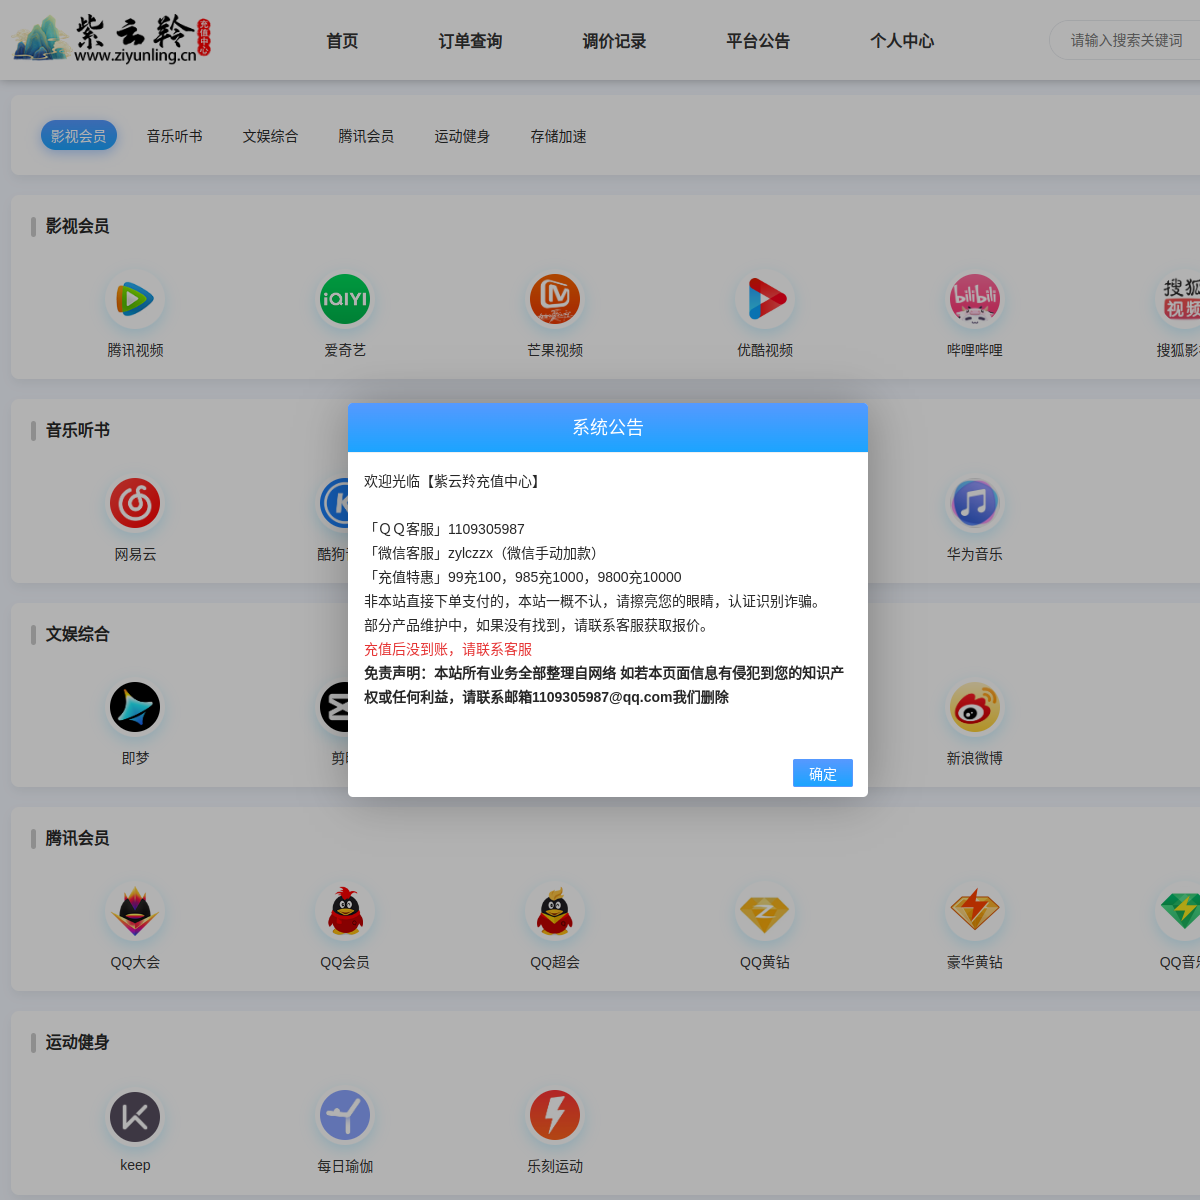This screenshot has width=1200, height=1200.
Task: Select the 每日瑜伽 icon
Action: [x=345, y=1116]
